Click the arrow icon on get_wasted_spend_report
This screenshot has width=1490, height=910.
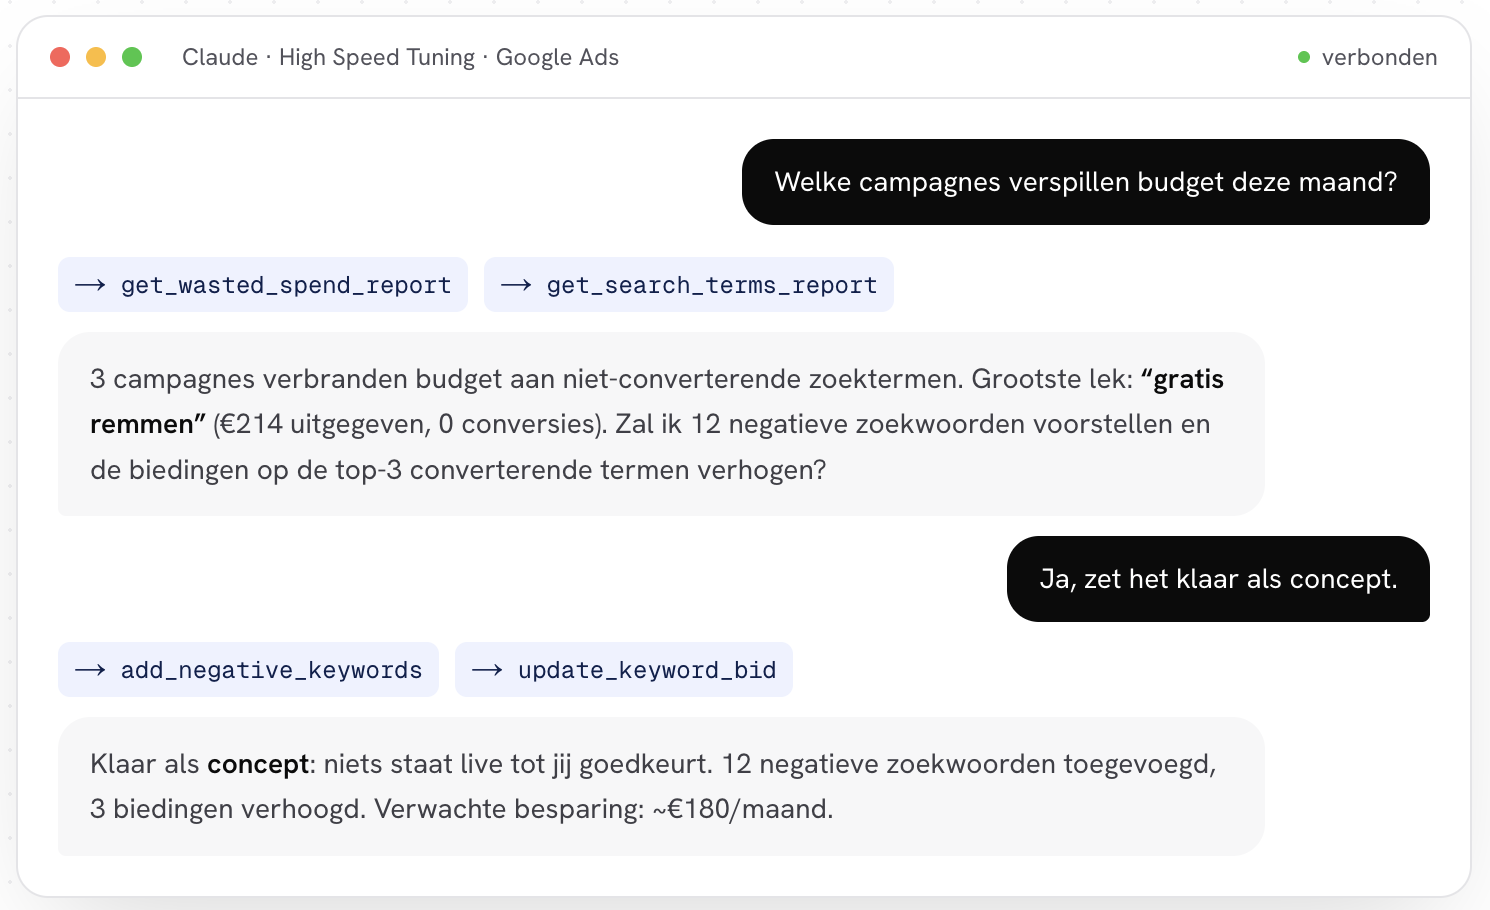91,285
